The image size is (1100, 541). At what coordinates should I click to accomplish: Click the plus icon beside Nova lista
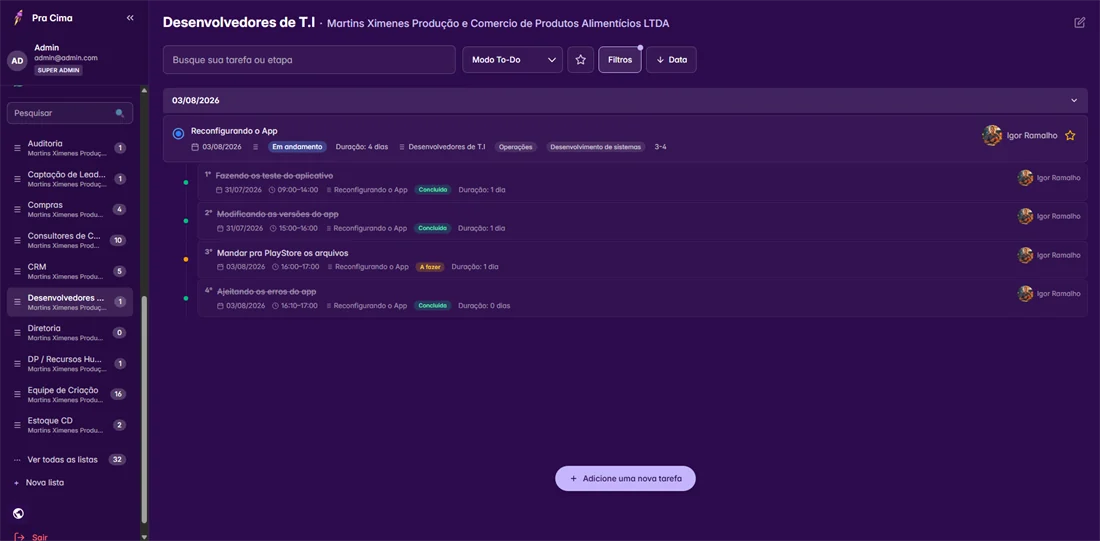coord(17,483)
